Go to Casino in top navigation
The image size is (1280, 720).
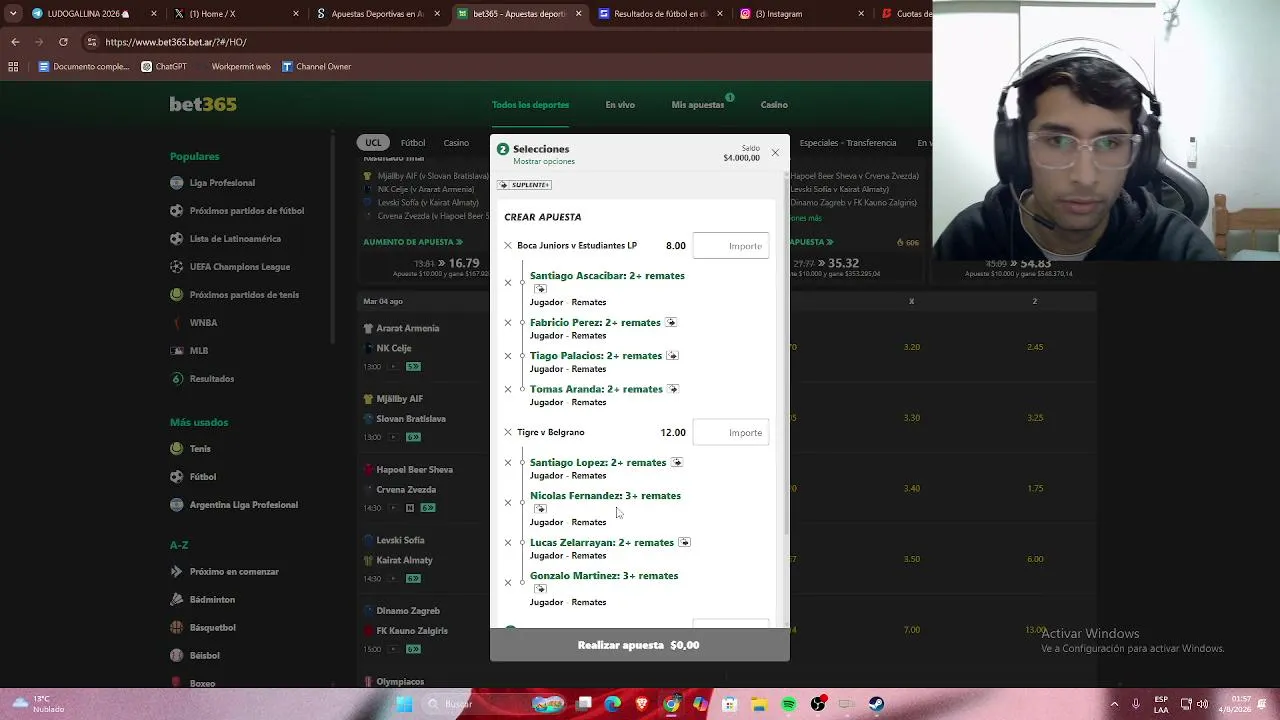[x=774, y=105]
